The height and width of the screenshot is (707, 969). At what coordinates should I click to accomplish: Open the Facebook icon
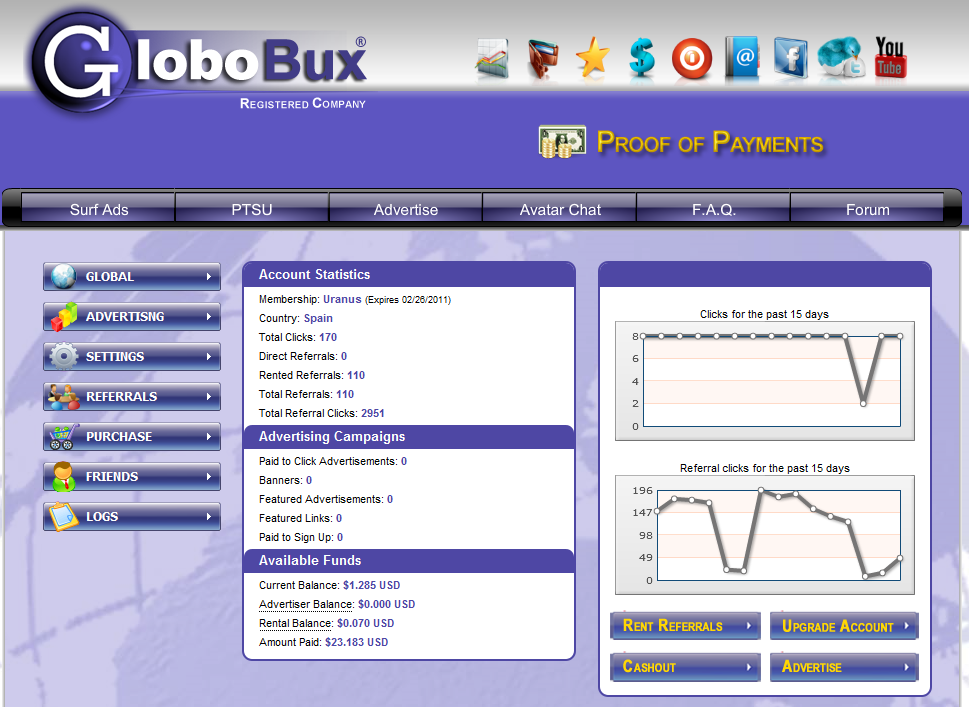point(791,59)
